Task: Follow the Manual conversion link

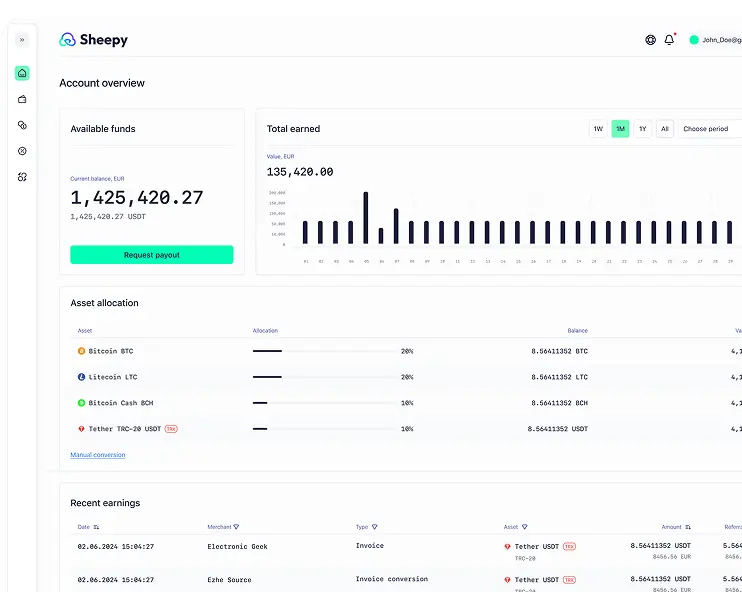Action: pos(98,455)
